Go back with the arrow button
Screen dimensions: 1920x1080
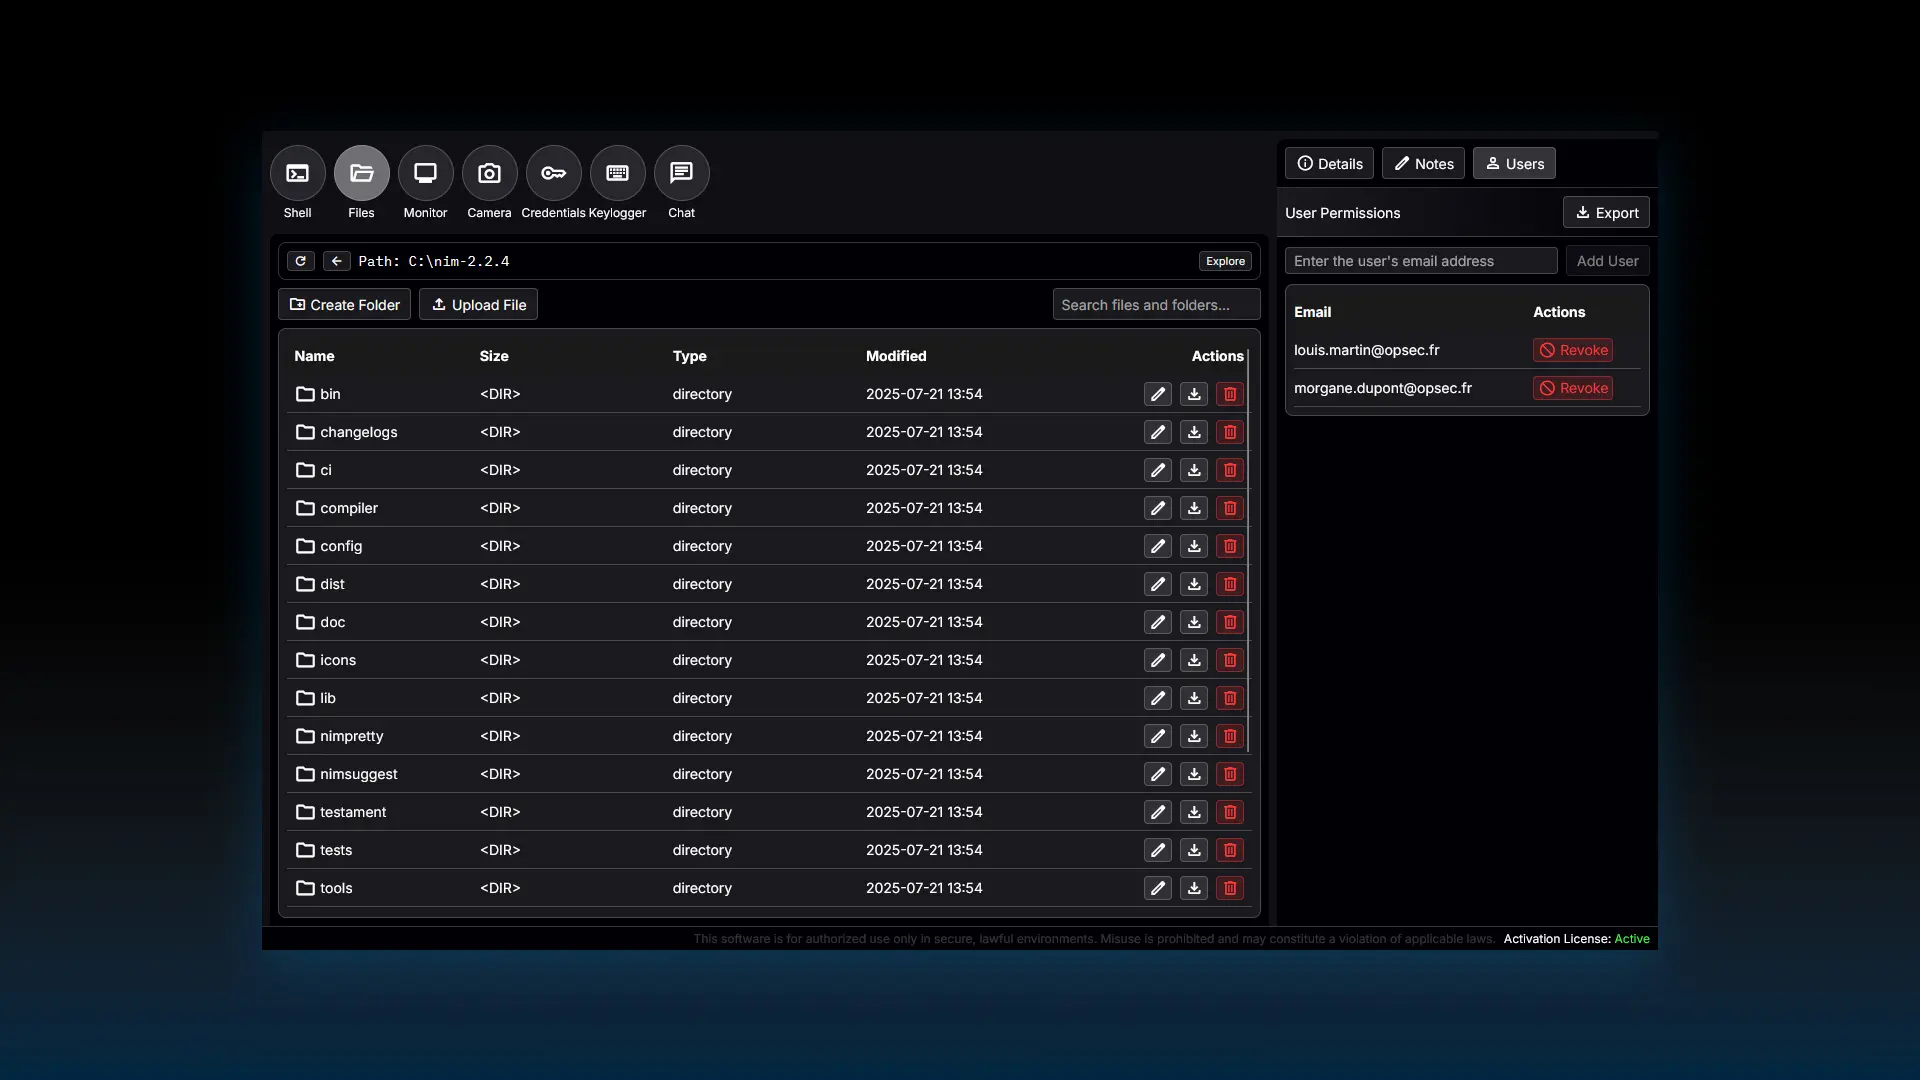coord(336,261)
